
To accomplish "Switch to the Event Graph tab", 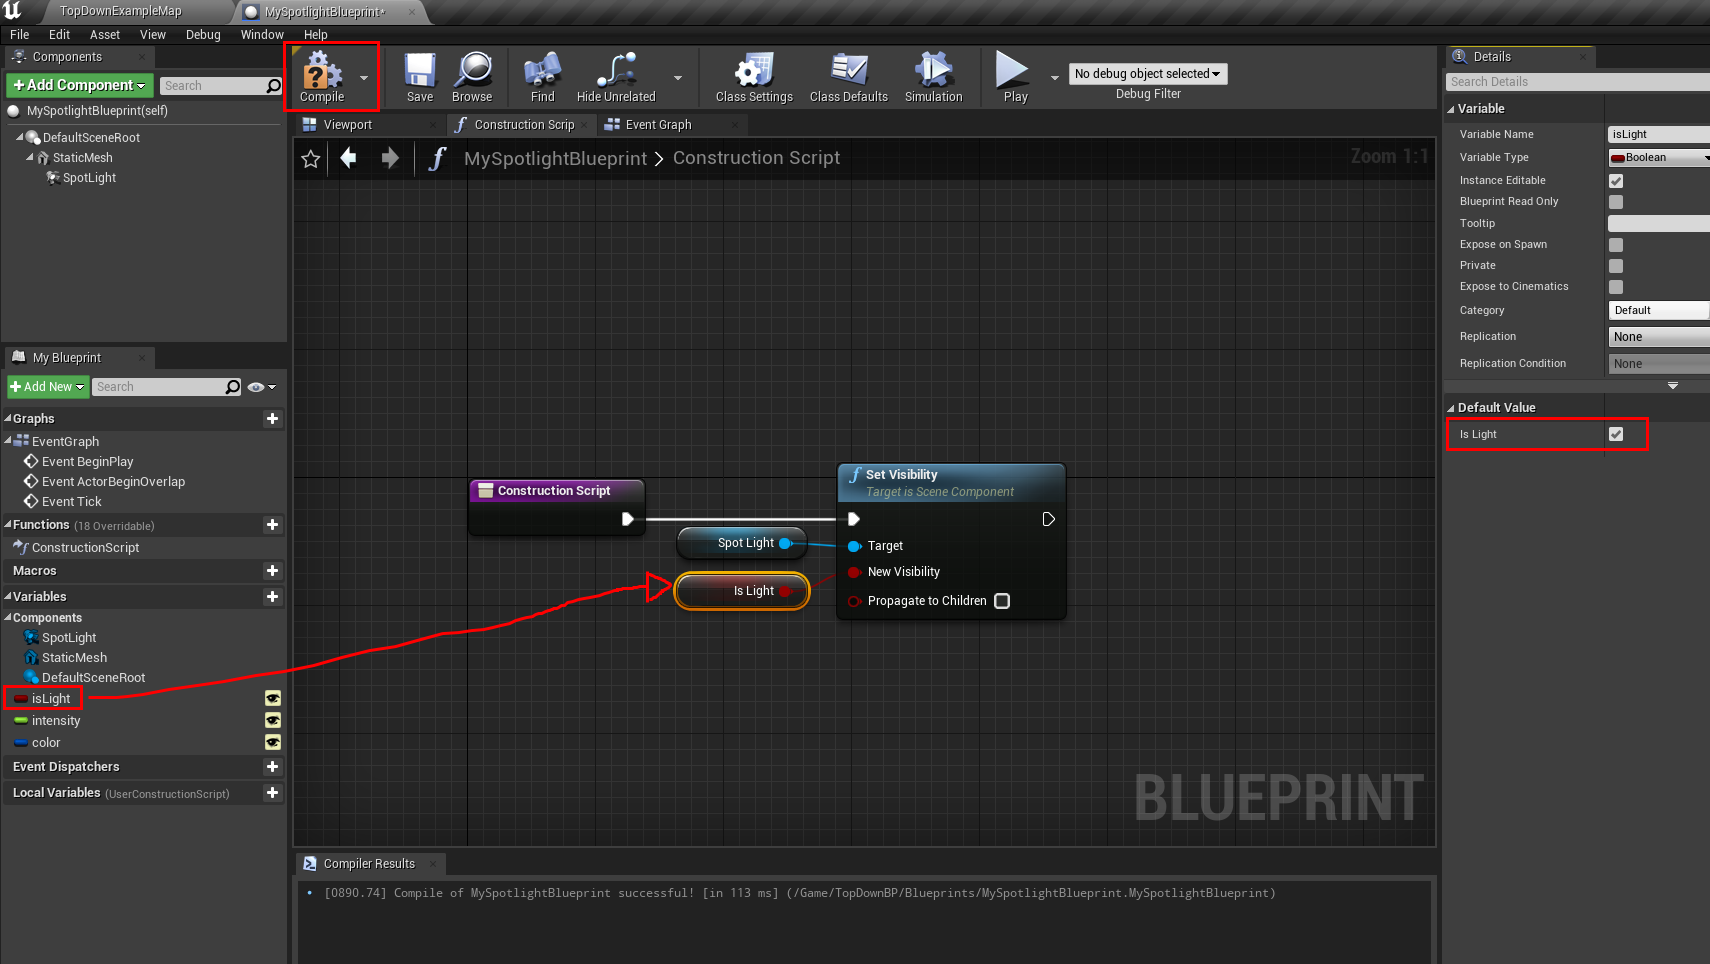I will [x=672, y=125].
